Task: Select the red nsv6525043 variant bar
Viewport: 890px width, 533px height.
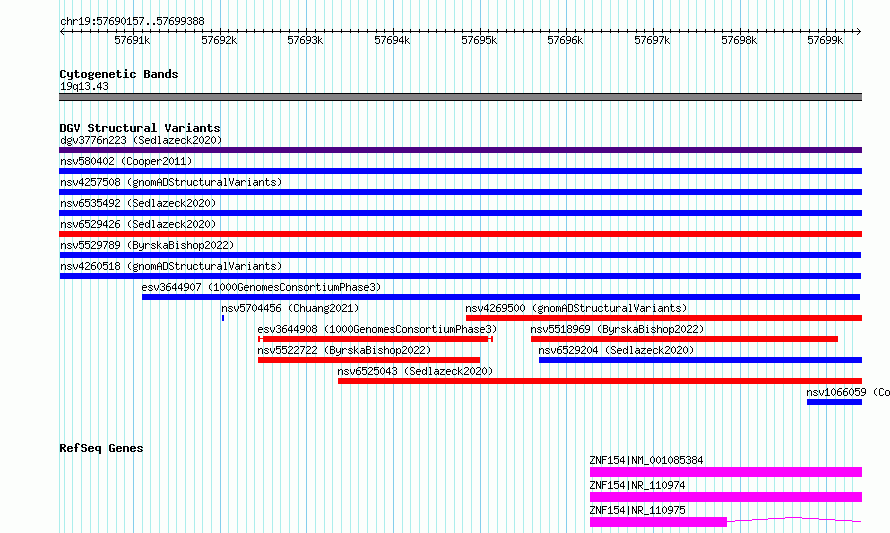Action: pyautogui.click(x=600, y=381)
